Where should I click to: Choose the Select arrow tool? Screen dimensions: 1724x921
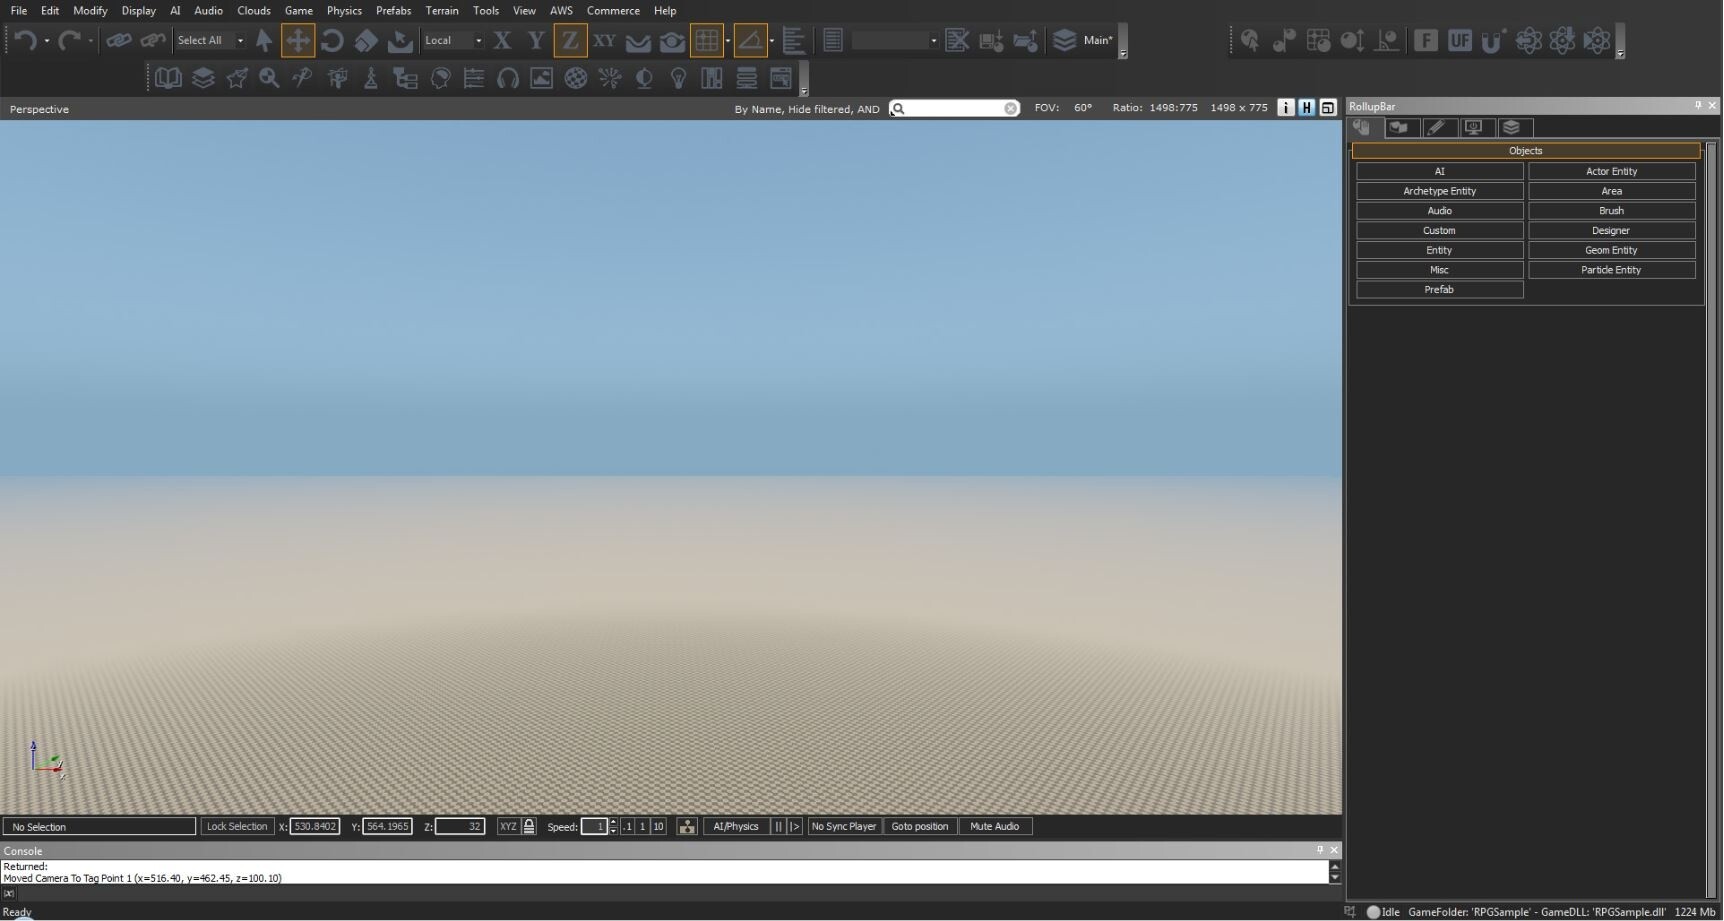264,40
